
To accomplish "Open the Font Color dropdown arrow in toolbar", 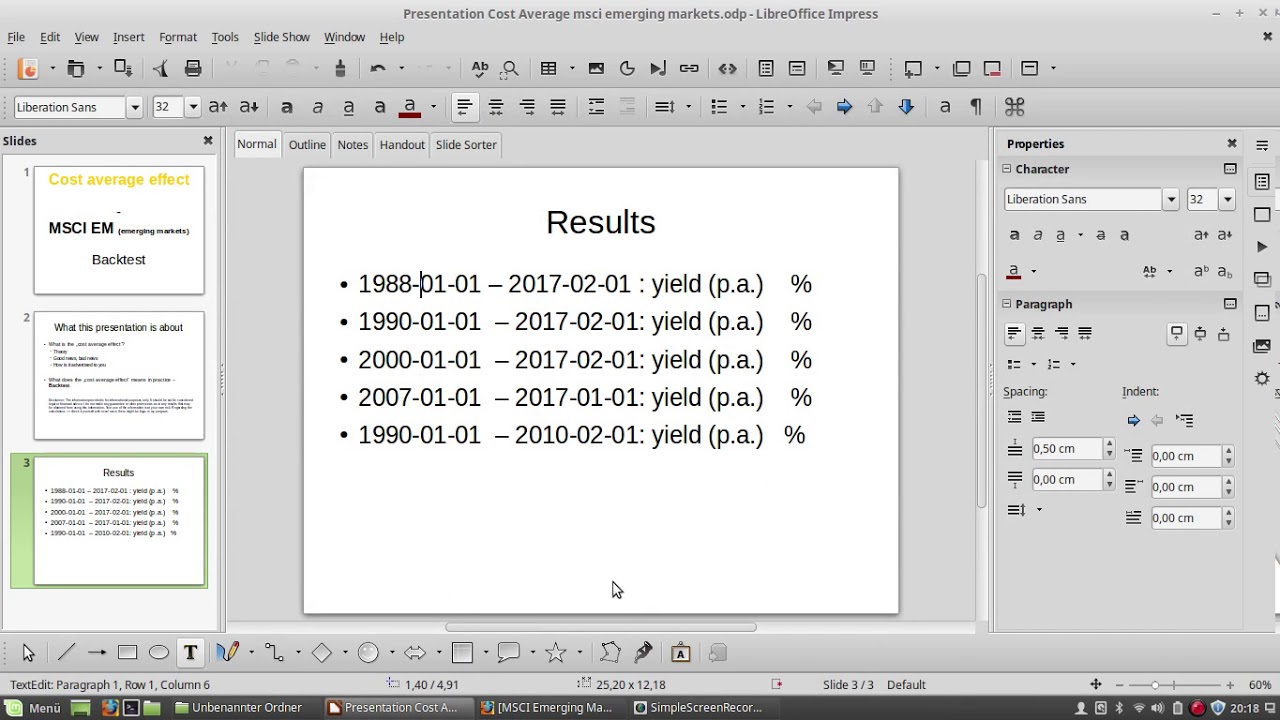I will 433,107.
